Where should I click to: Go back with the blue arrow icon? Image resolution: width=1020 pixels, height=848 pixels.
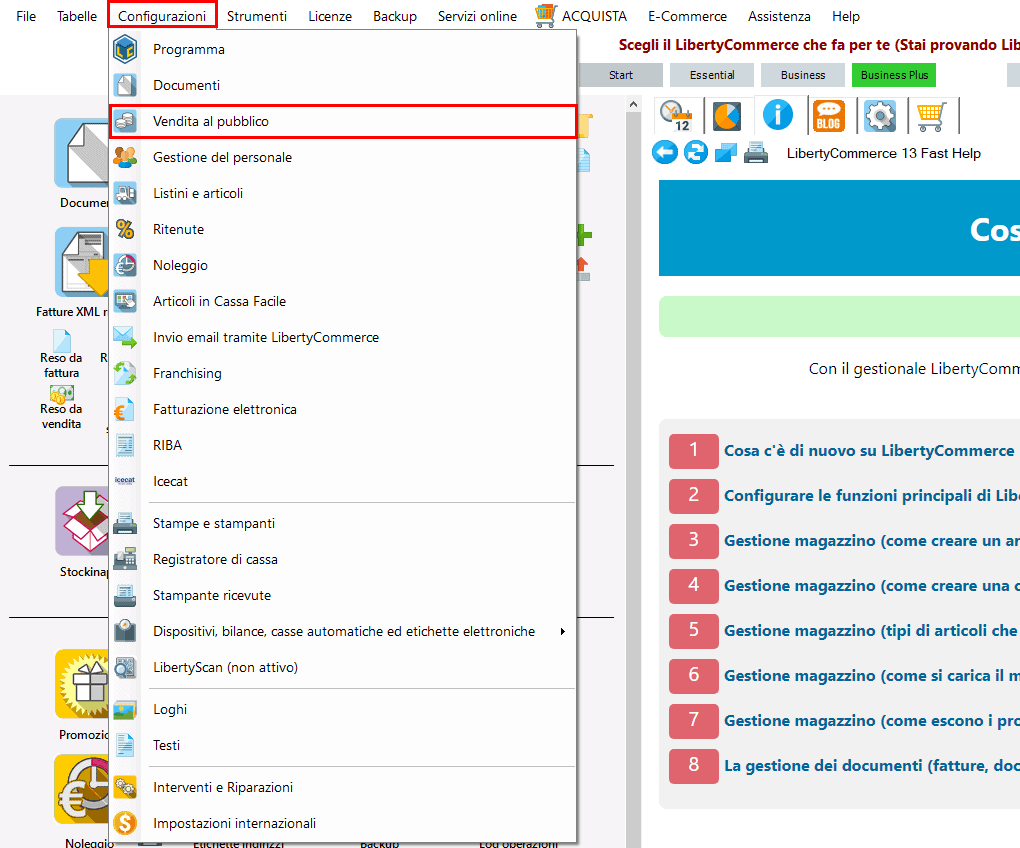click(x=665, y=153)
